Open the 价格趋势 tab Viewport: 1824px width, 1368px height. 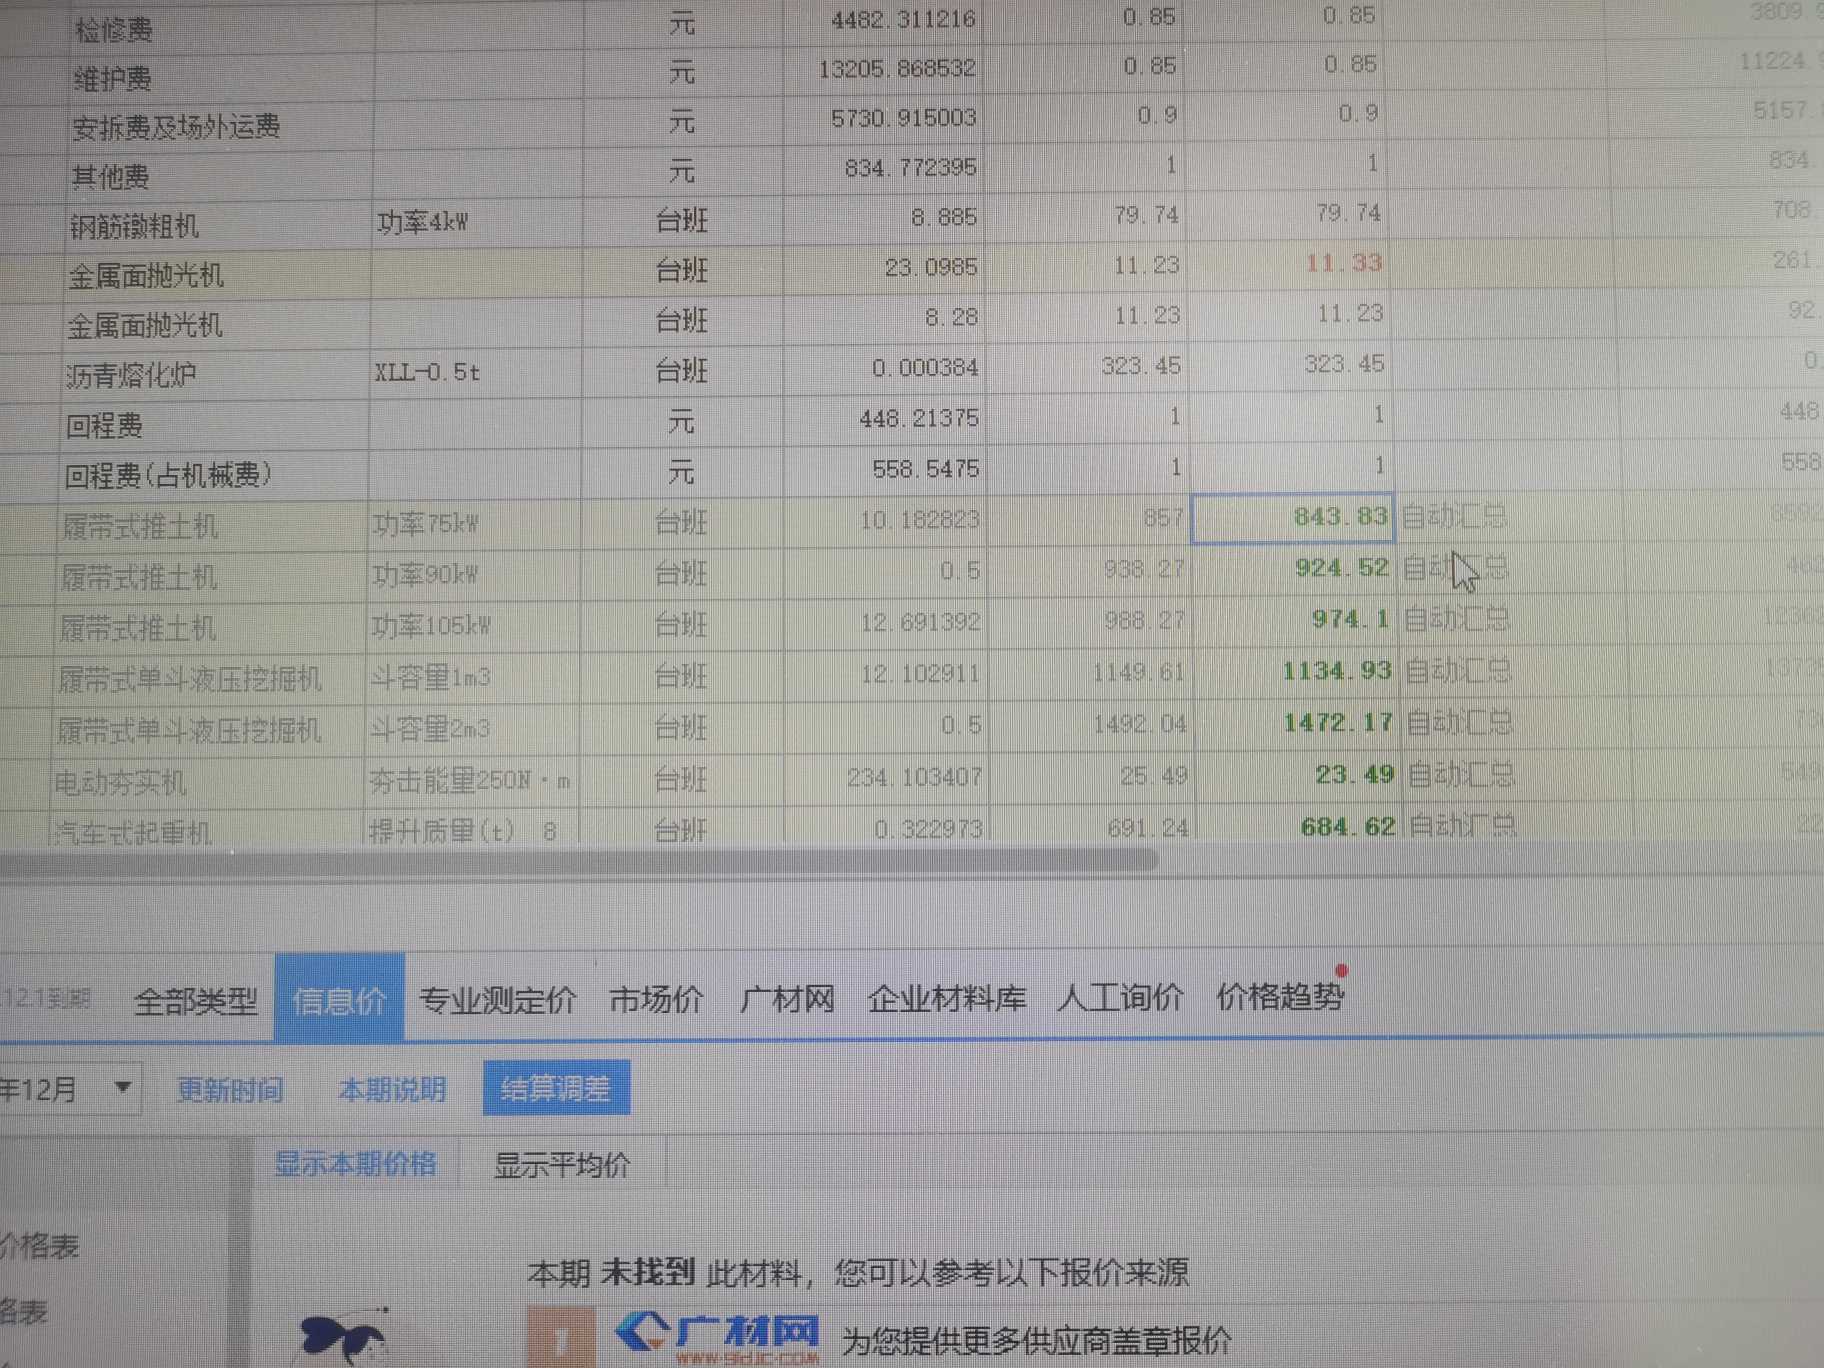pos(1280,996)
